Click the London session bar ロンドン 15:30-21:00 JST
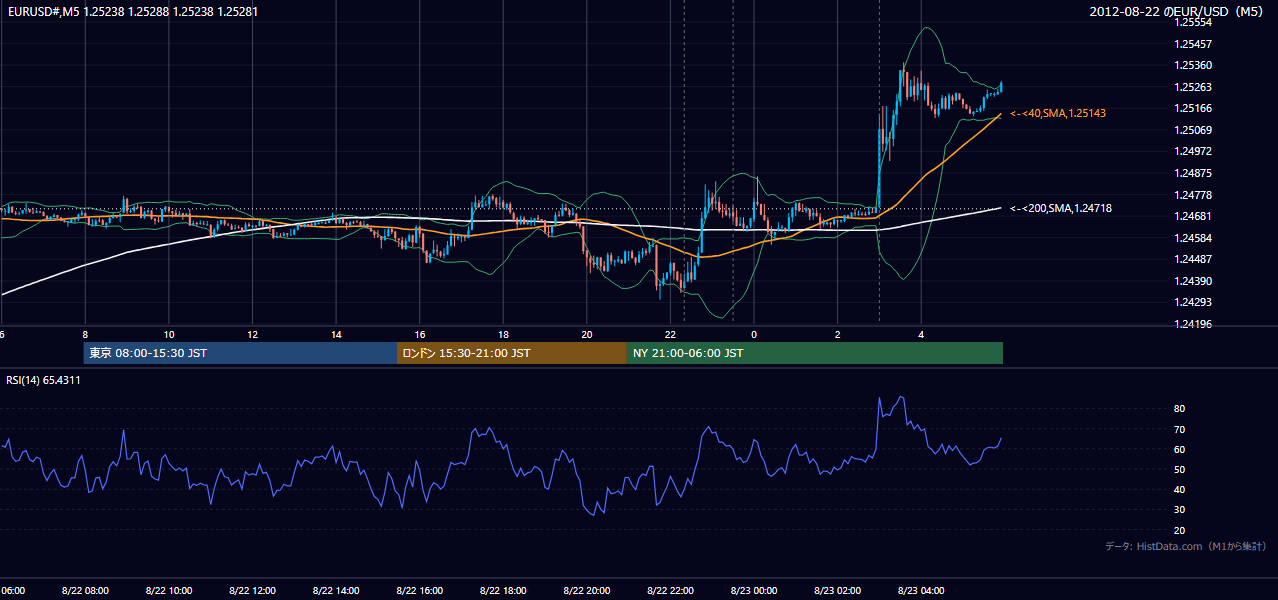 (x=512, y=353)
